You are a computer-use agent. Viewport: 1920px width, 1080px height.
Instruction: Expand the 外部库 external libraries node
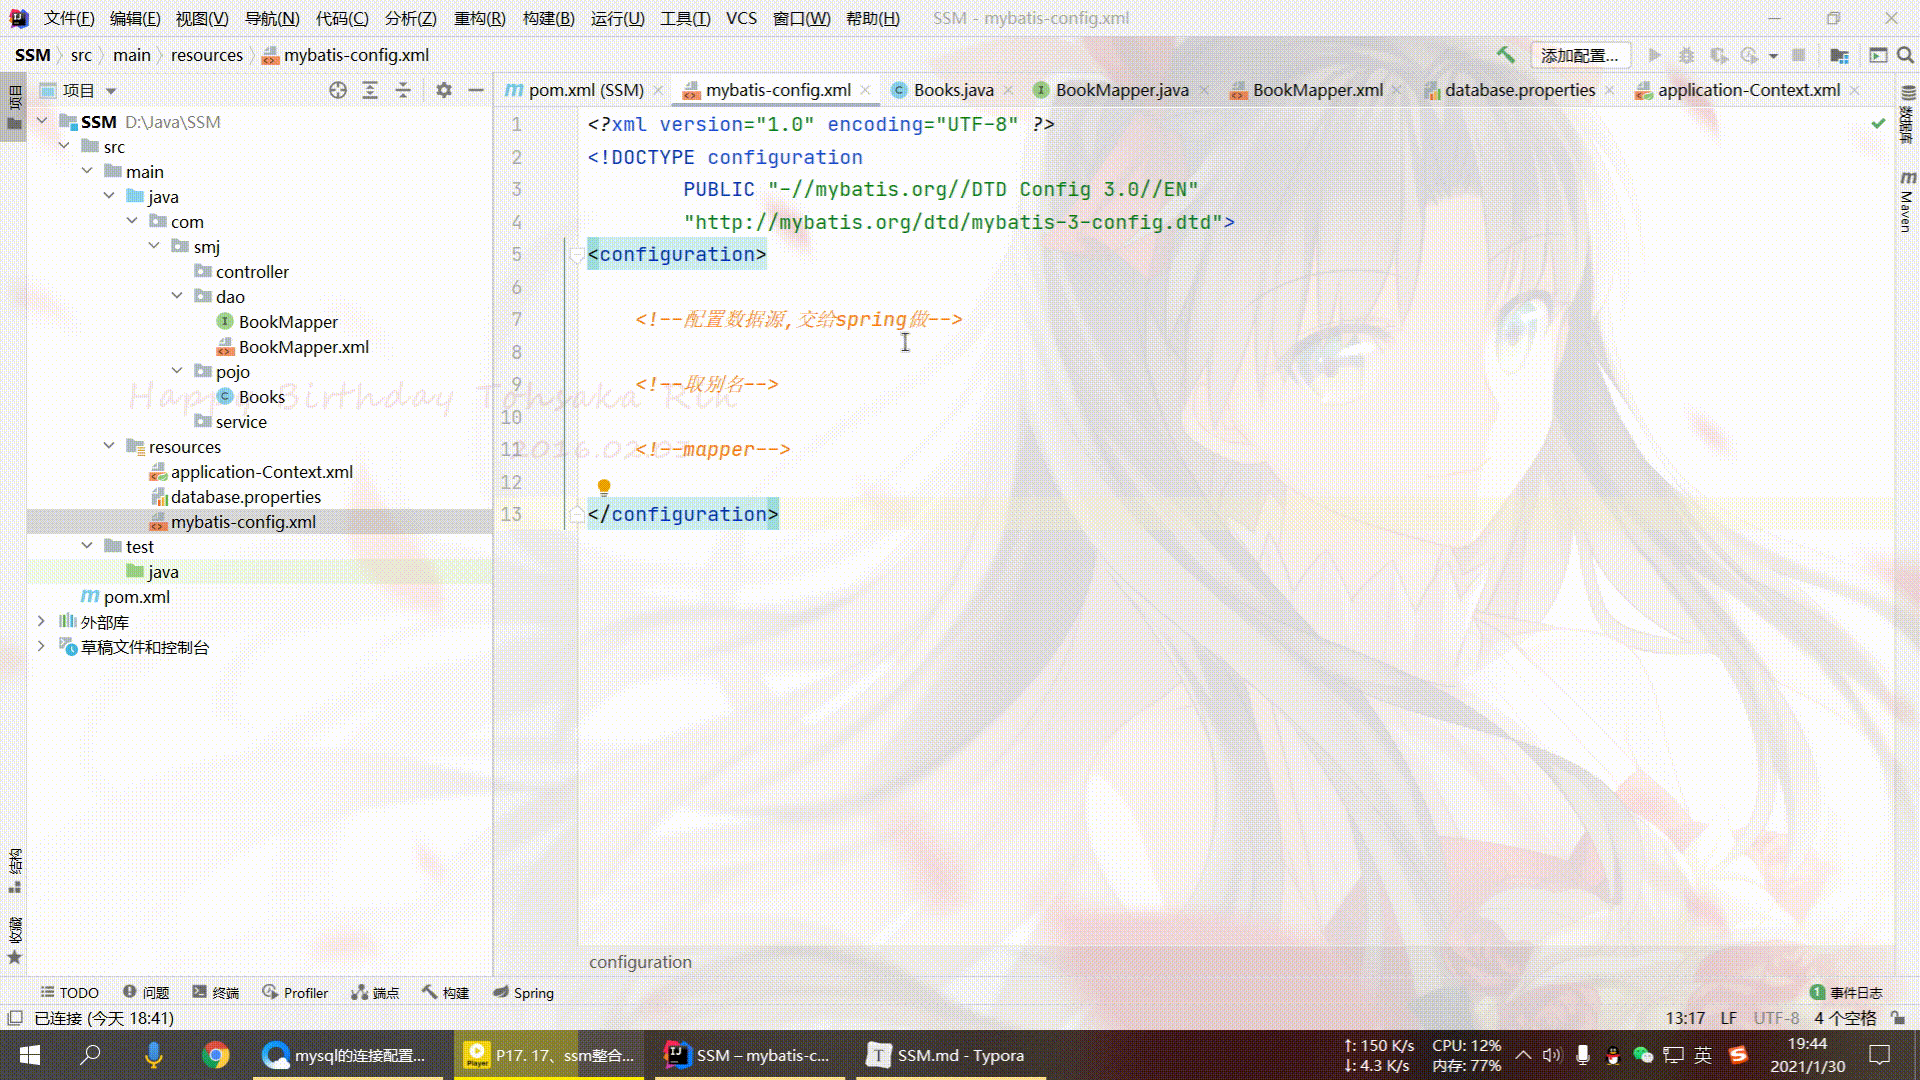(x=41, y=621)
